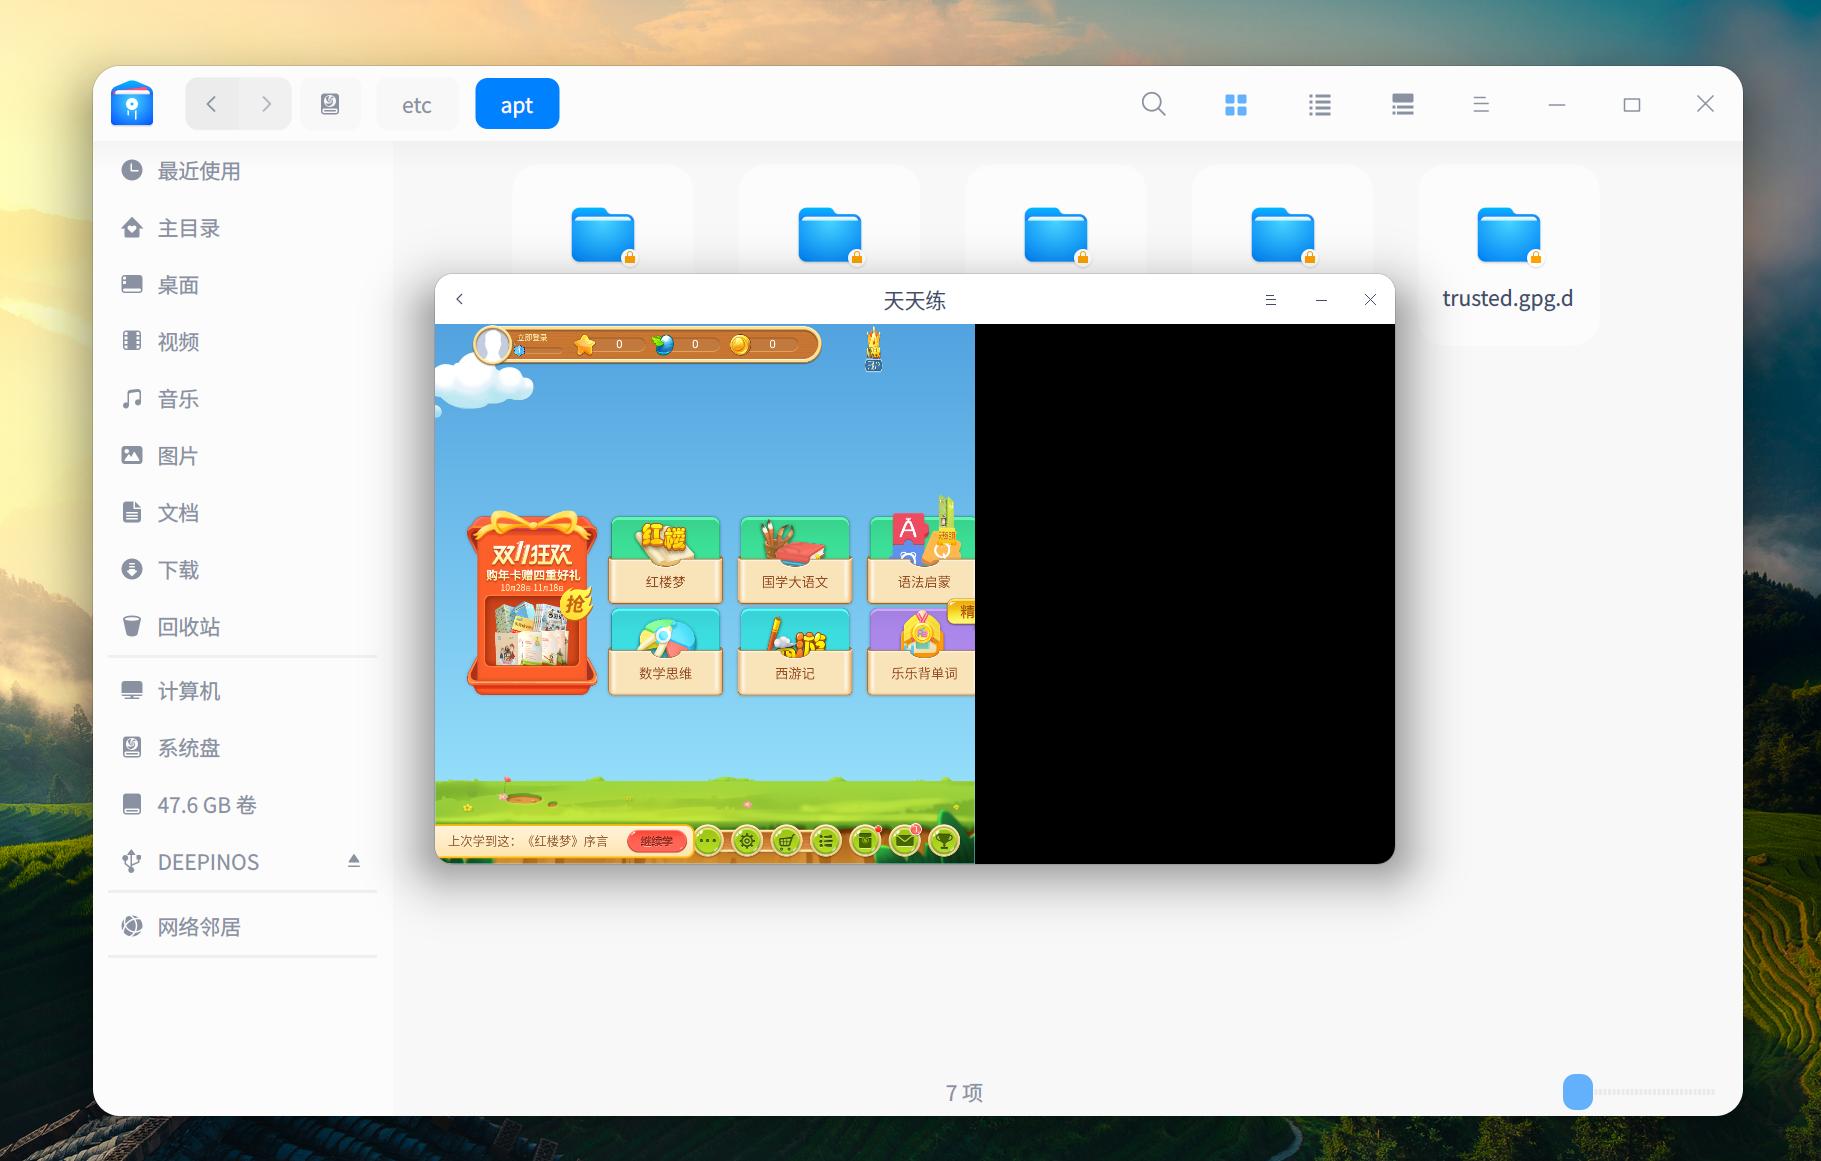Open the trophy bubble icon in 天天练

(x=944, y=841)
